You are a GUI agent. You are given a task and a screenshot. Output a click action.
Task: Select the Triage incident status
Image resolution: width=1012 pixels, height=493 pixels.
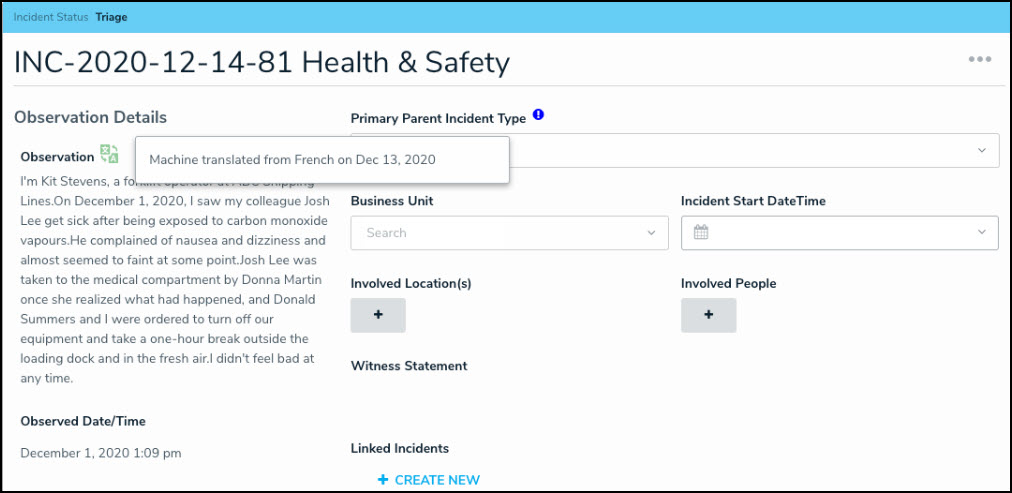111,17
